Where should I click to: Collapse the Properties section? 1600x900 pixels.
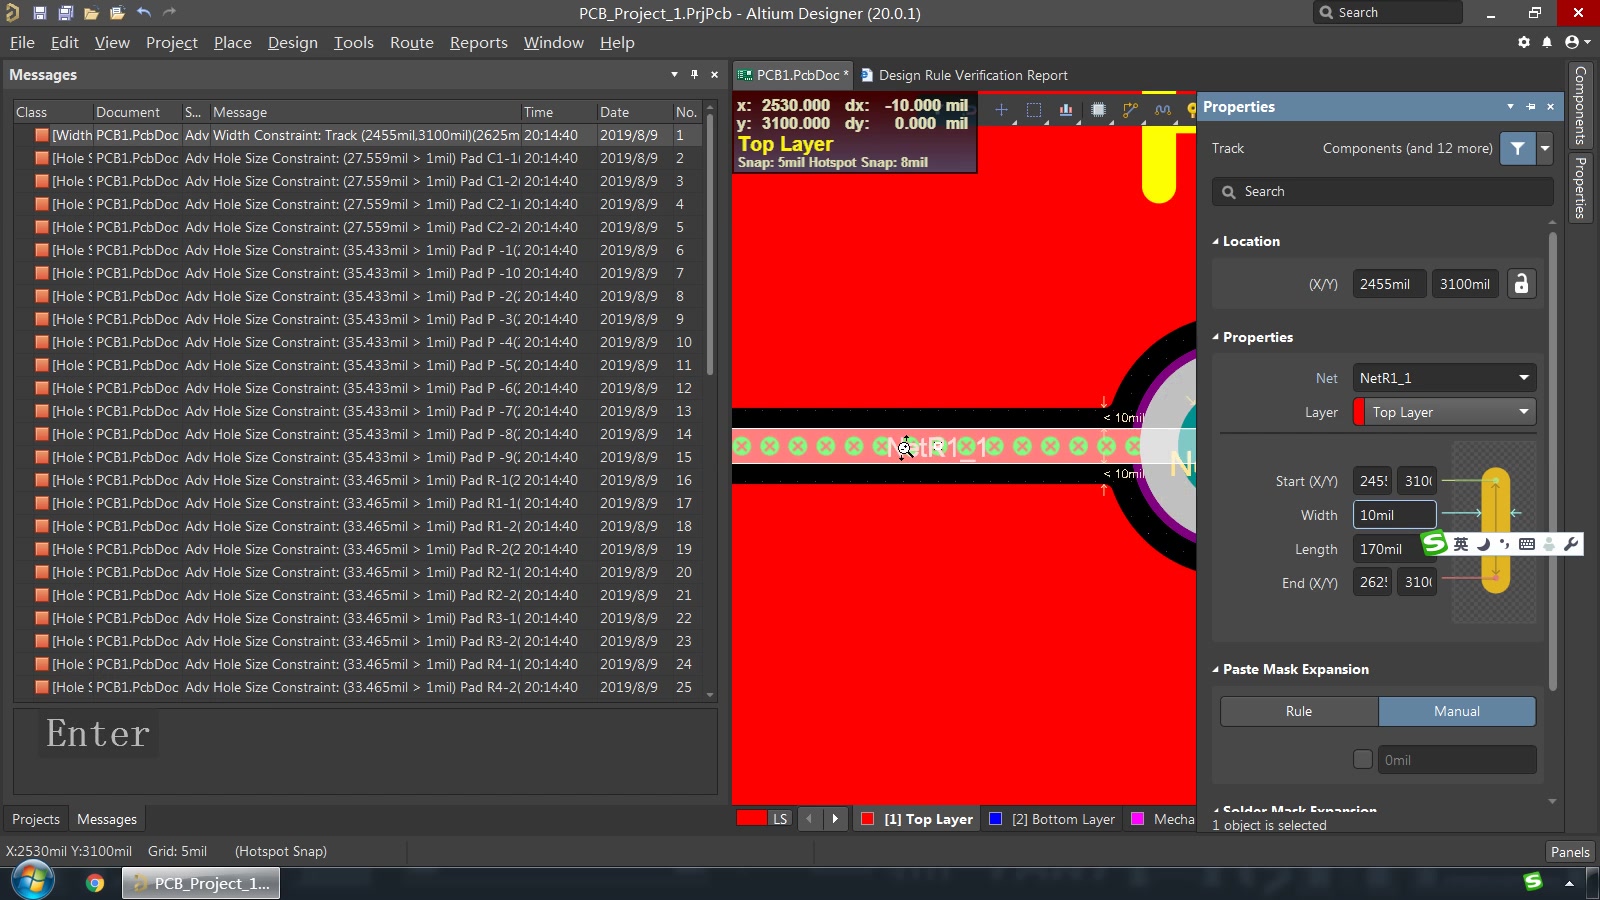(1216, 337)
